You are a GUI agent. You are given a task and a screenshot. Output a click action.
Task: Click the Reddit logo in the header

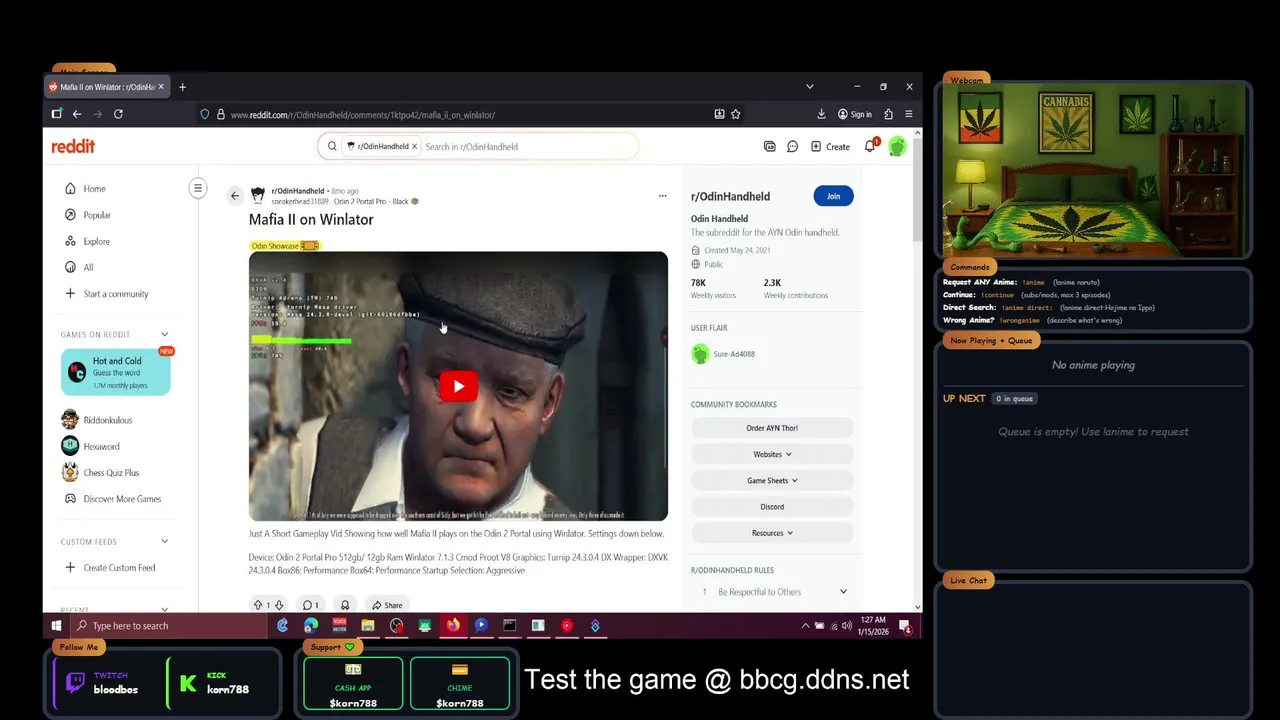73,146
